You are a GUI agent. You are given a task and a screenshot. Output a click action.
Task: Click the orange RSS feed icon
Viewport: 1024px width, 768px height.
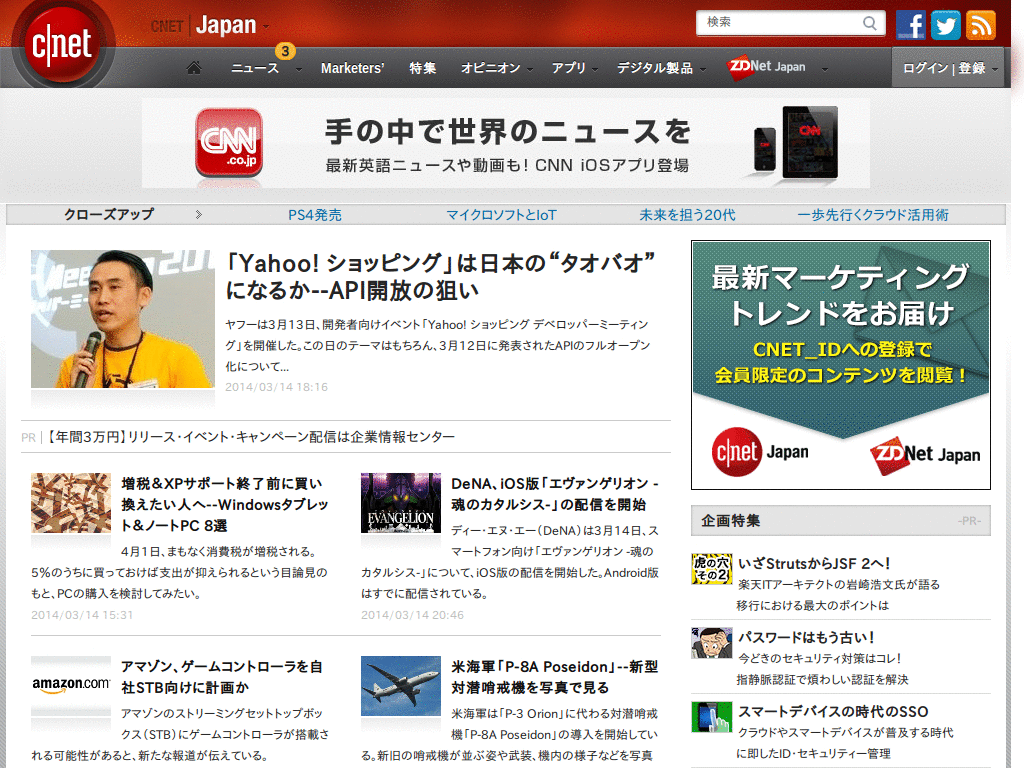[x=979, y=24]
